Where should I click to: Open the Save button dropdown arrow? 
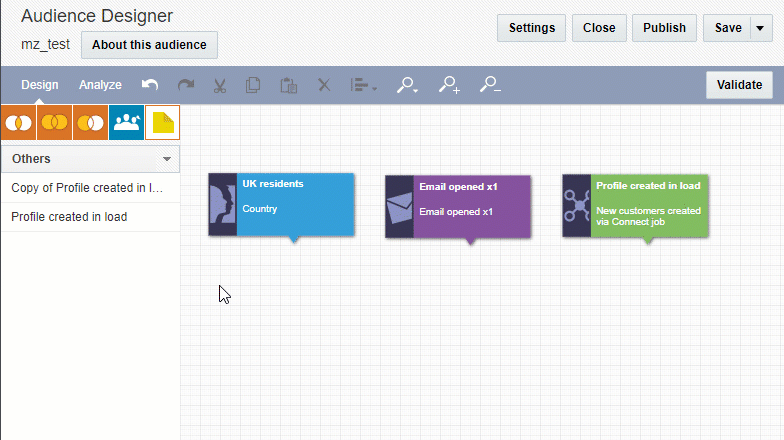(760, 28)
